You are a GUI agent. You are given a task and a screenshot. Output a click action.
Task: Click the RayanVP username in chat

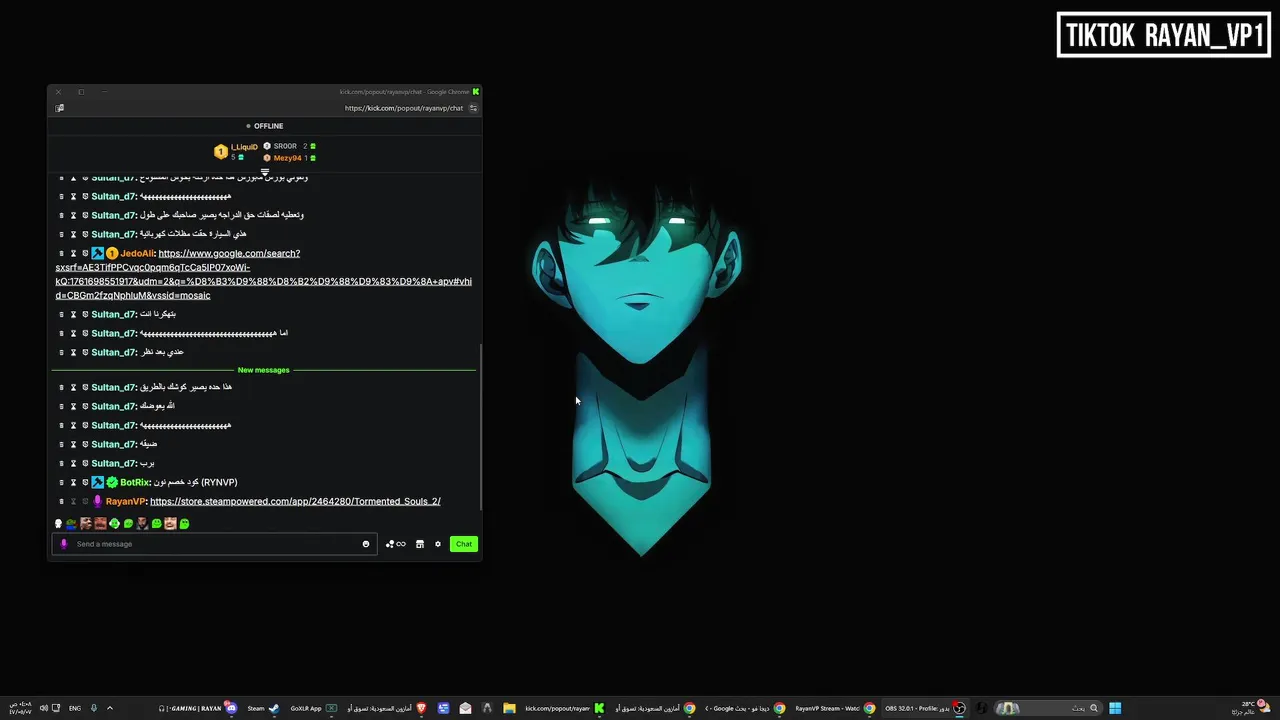point(125,501)
